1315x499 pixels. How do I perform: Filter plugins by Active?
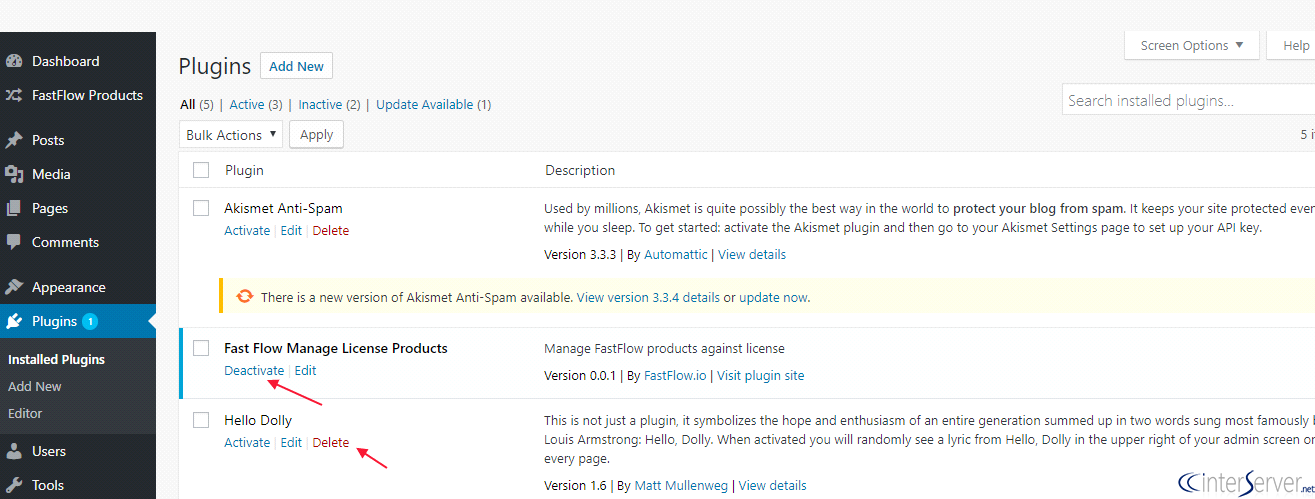(247, 104)
